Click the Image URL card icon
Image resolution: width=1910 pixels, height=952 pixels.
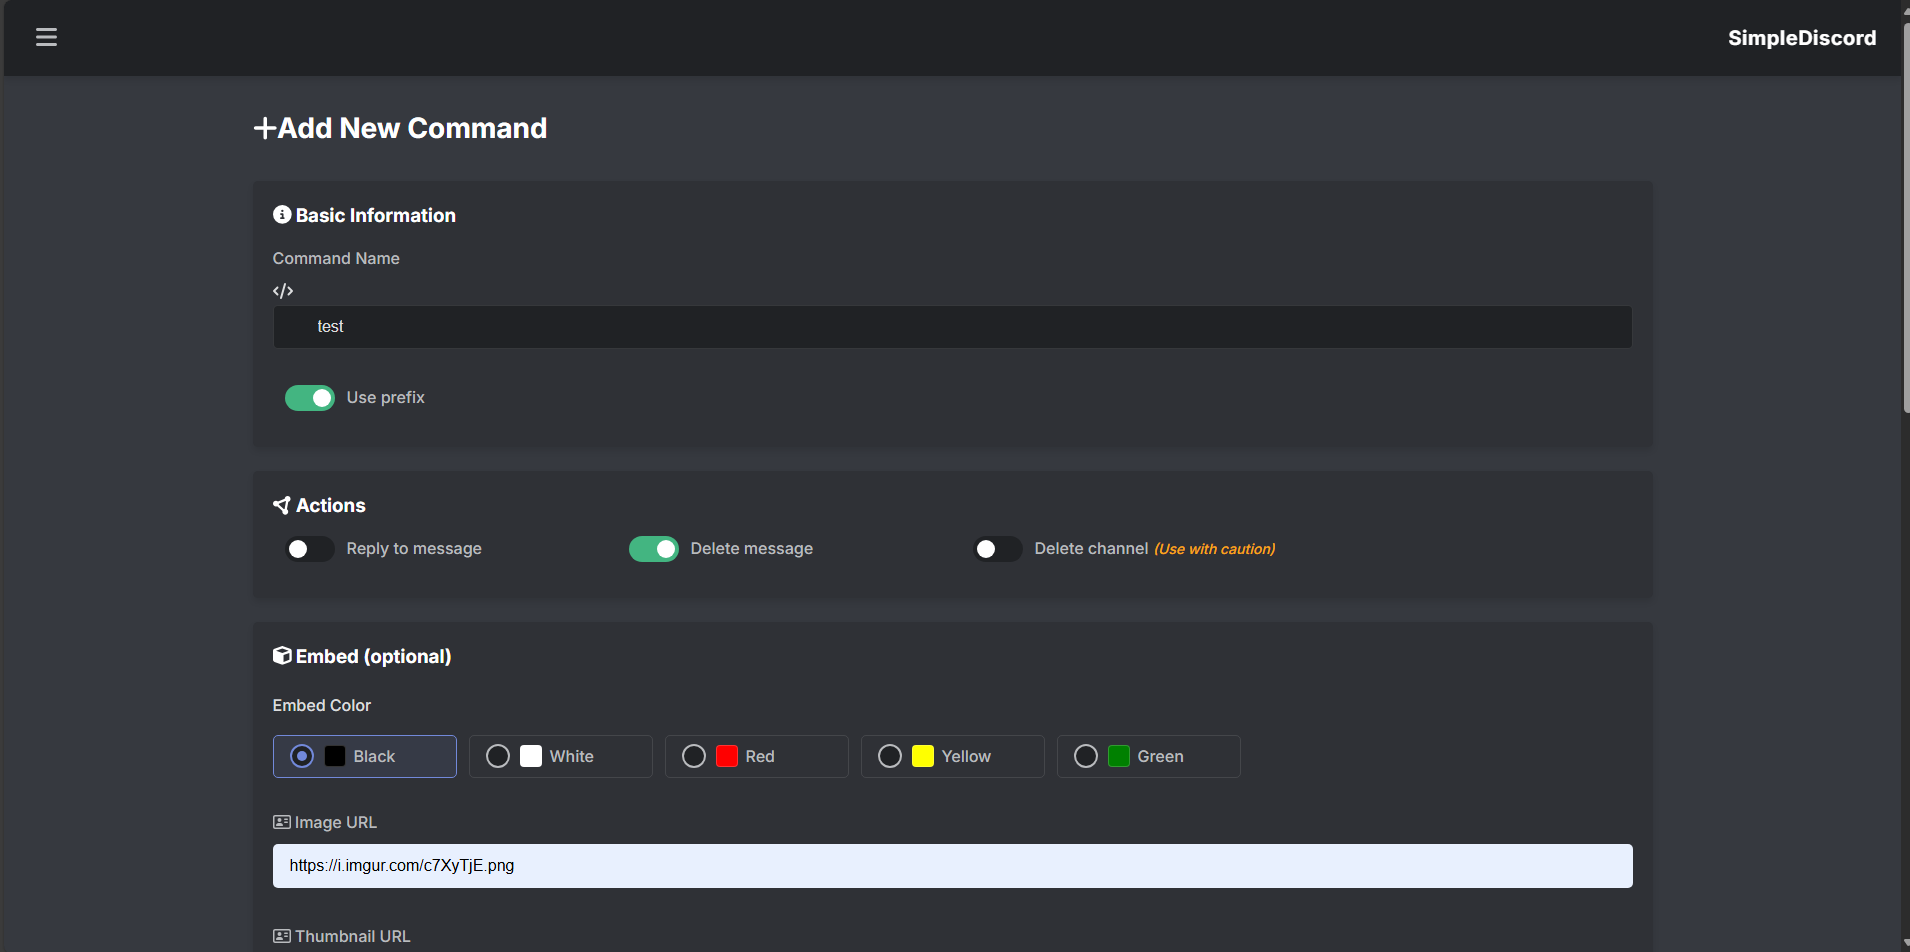pos(282,822)
